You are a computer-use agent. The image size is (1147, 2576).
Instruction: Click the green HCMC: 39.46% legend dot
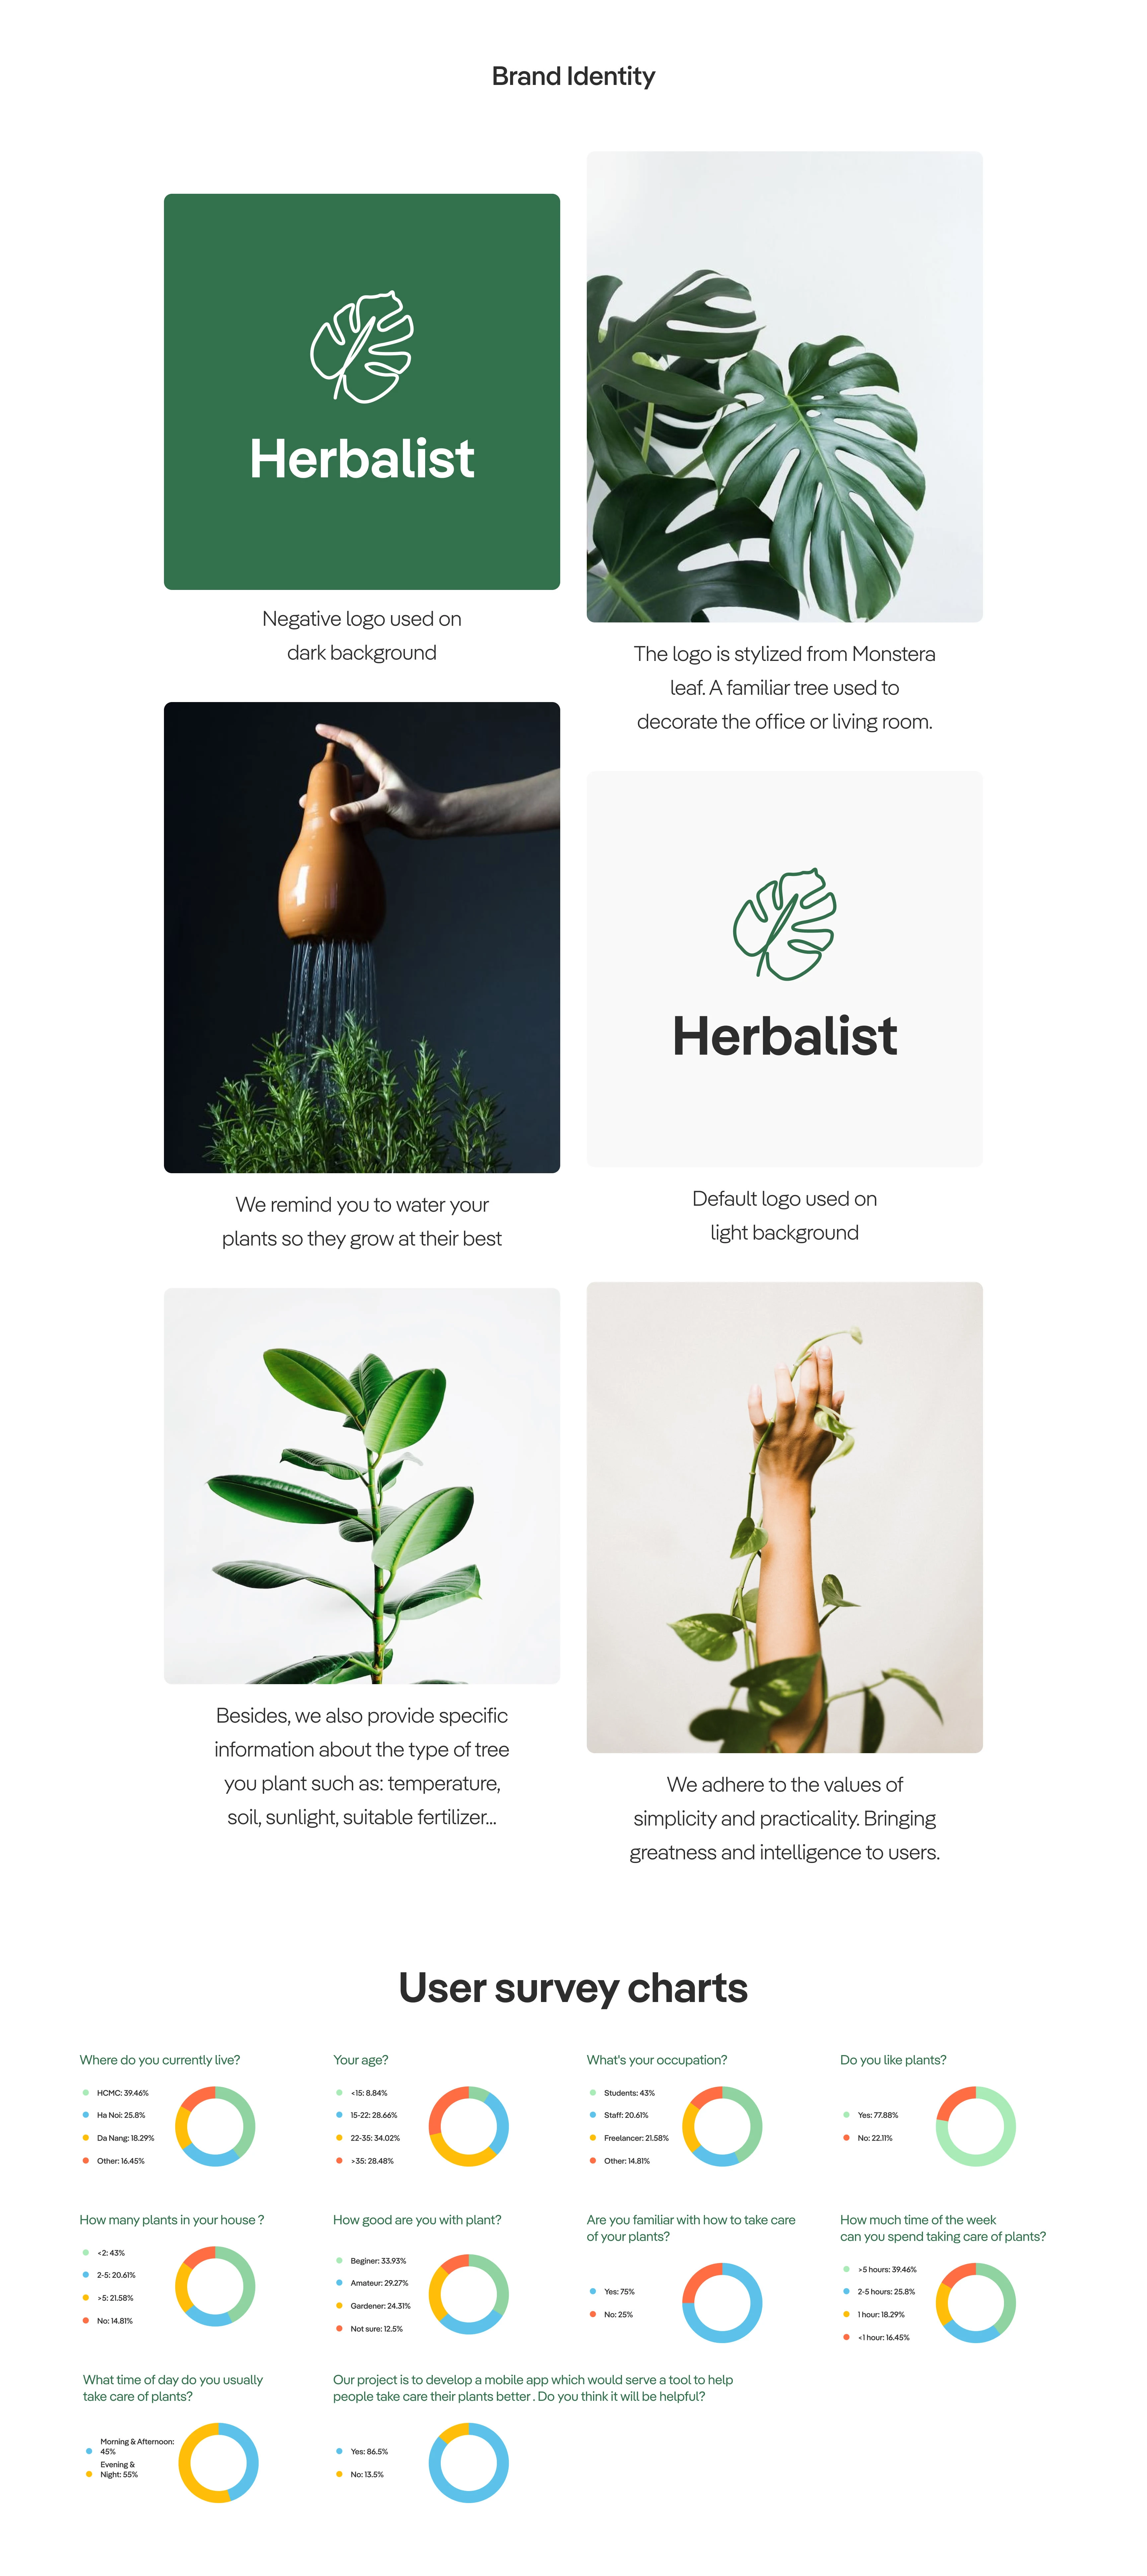pyautogui.click(x=86, y=2092)
